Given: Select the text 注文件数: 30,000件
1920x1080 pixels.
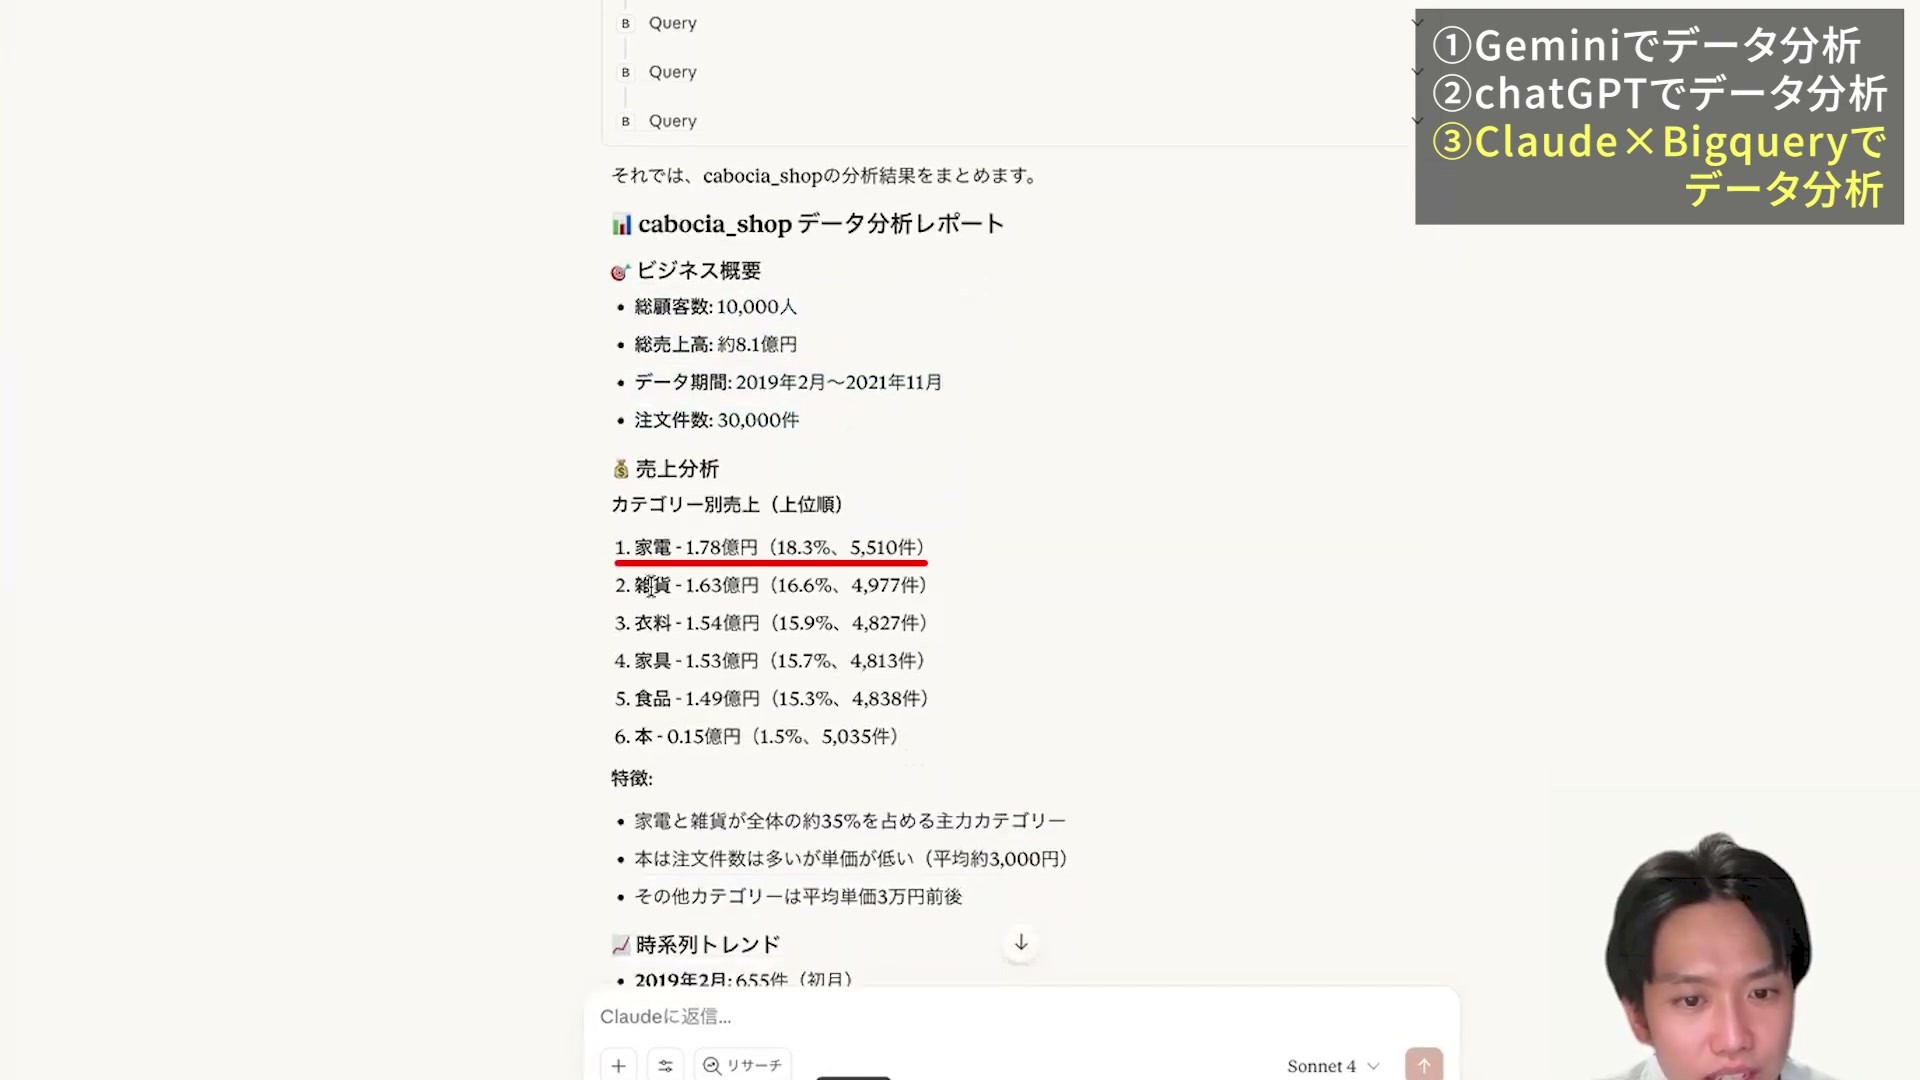Looking at the screenshot, I should click(716, 421).
